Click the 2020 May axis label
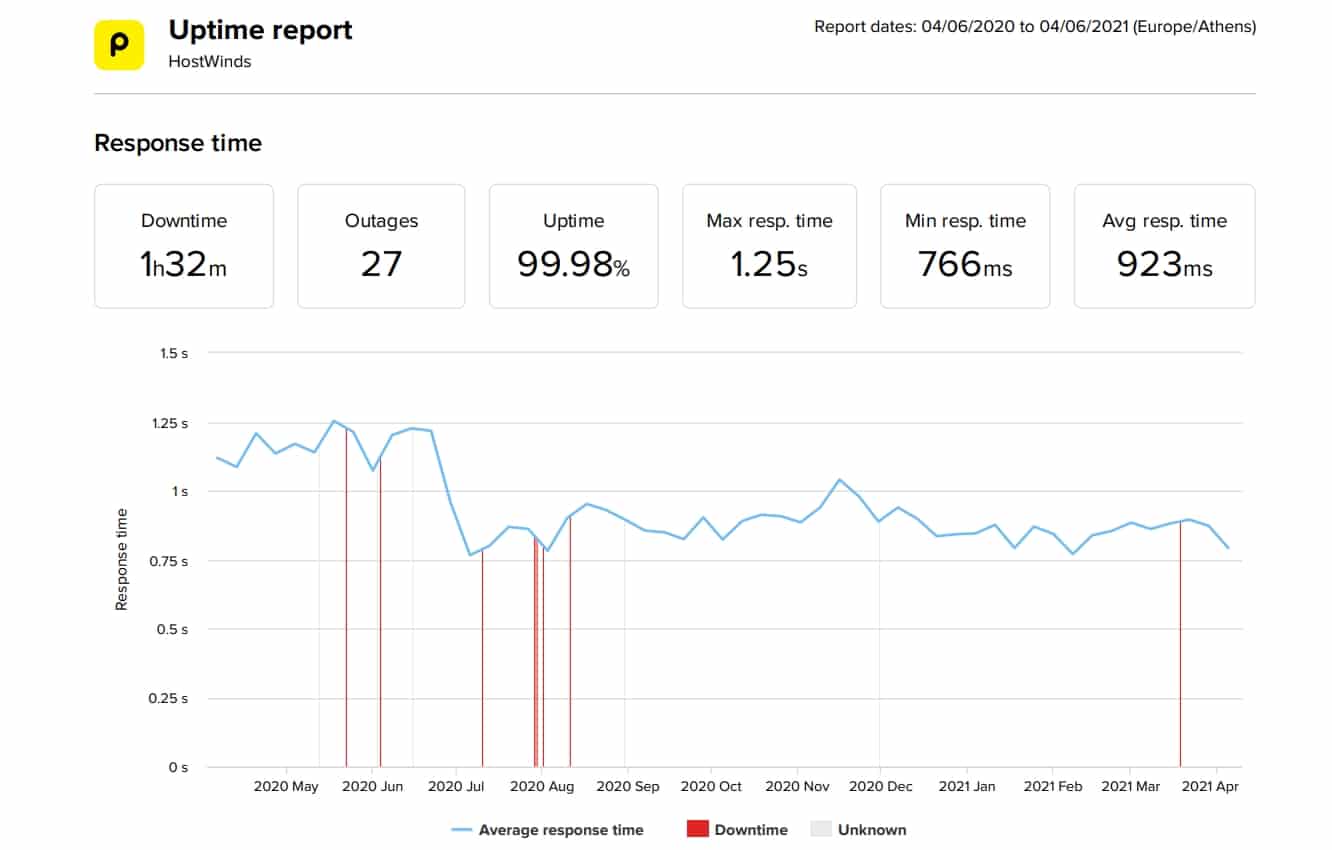Viewport: 1332px width, 850px height. click(286, 787)
